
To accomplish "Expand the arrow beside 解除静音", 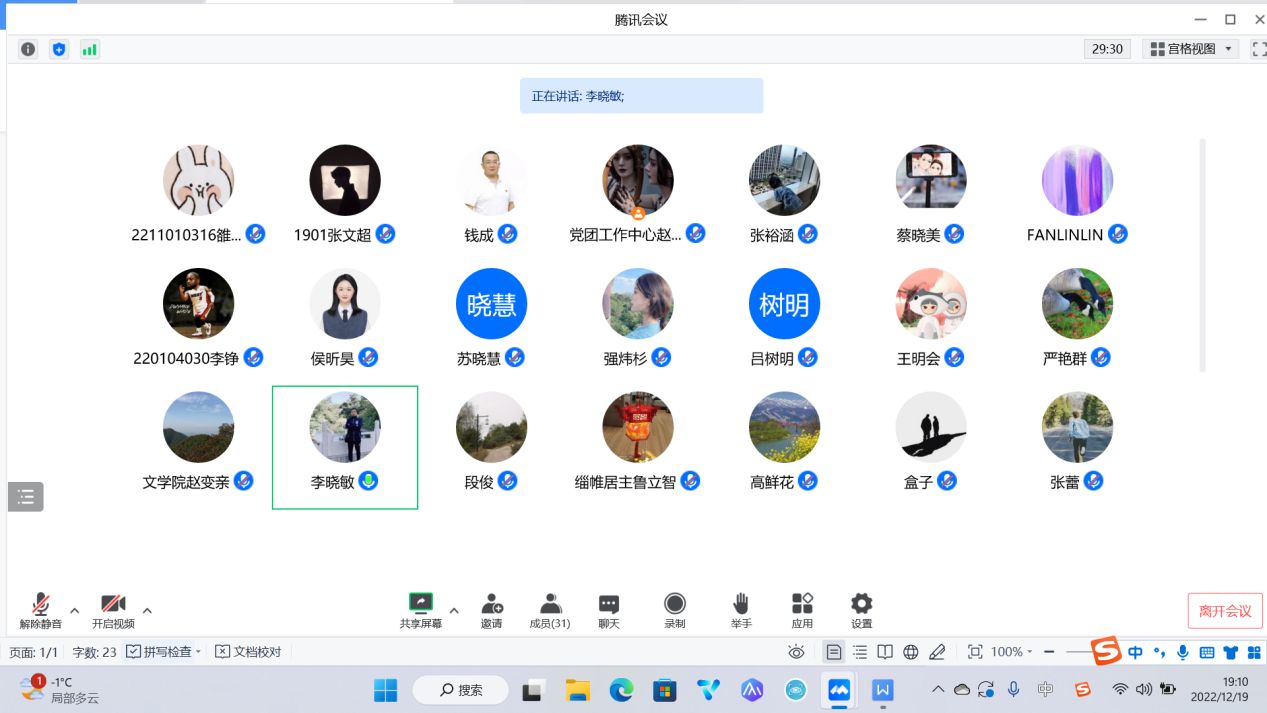I will (x=74, y=610).
